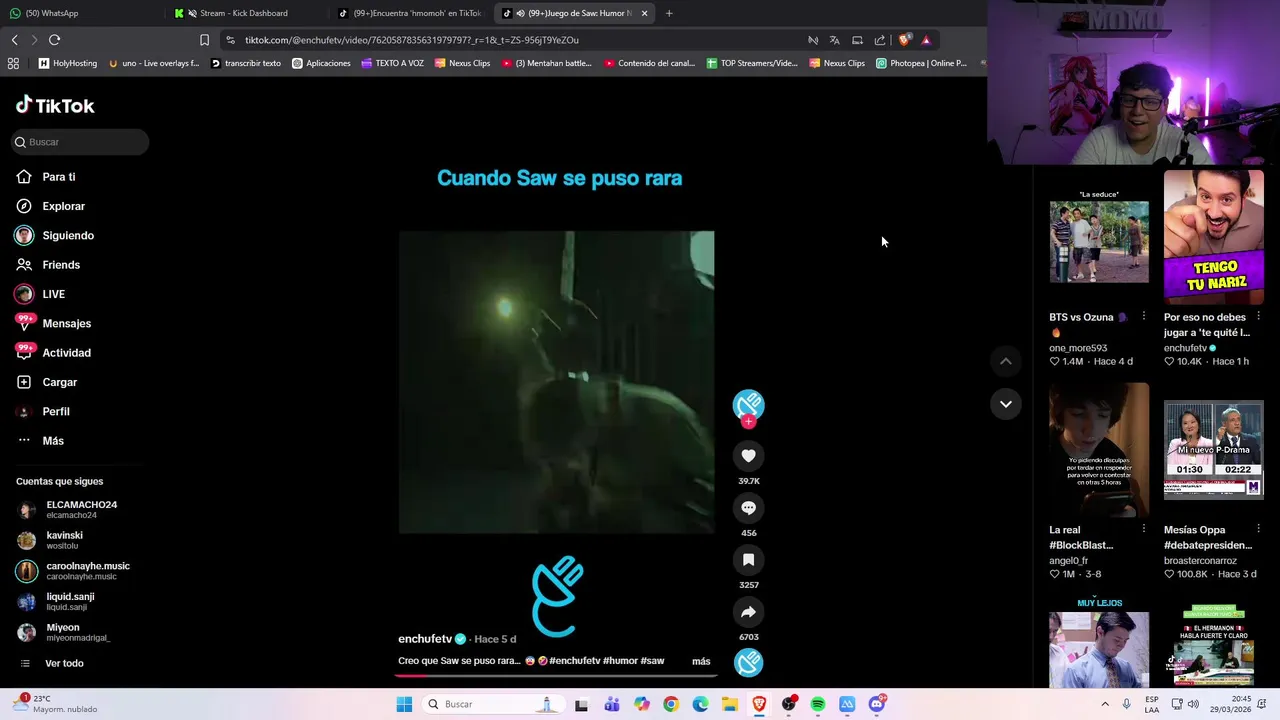Open options for Por eso no debes video

pyautogui.click(x=1258, y=317)
